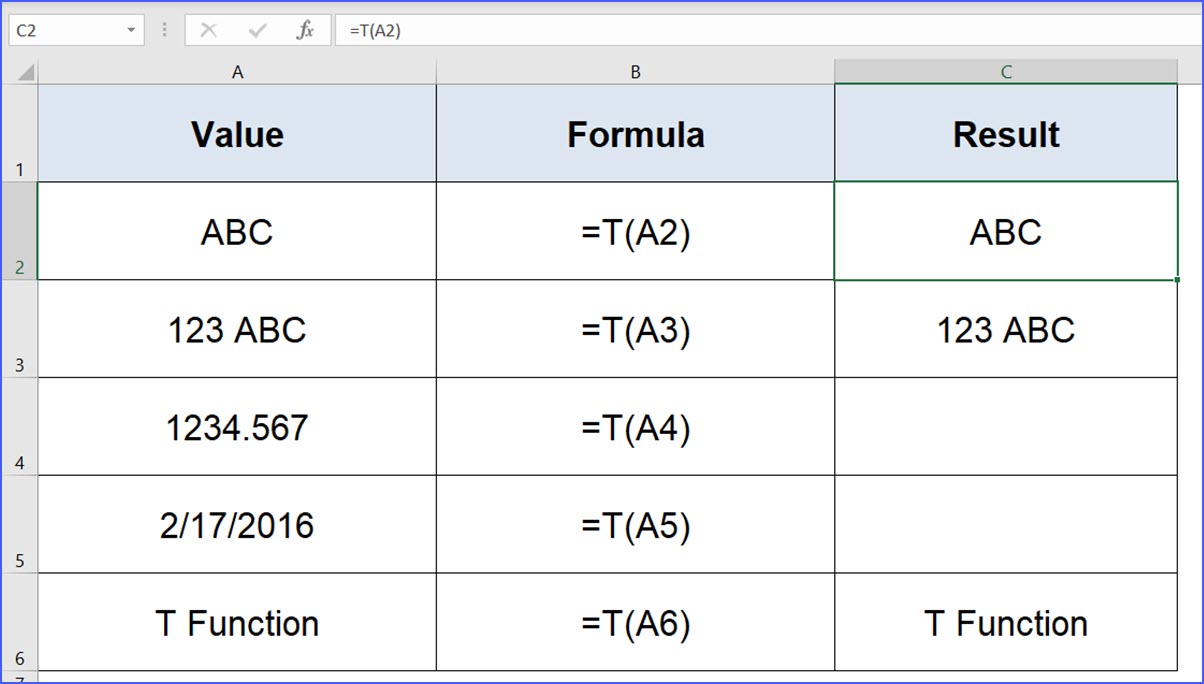Viewport: 1204px width, 684px height.
Task: Open the Insert Function fx dialog
Action: point(305,31)
